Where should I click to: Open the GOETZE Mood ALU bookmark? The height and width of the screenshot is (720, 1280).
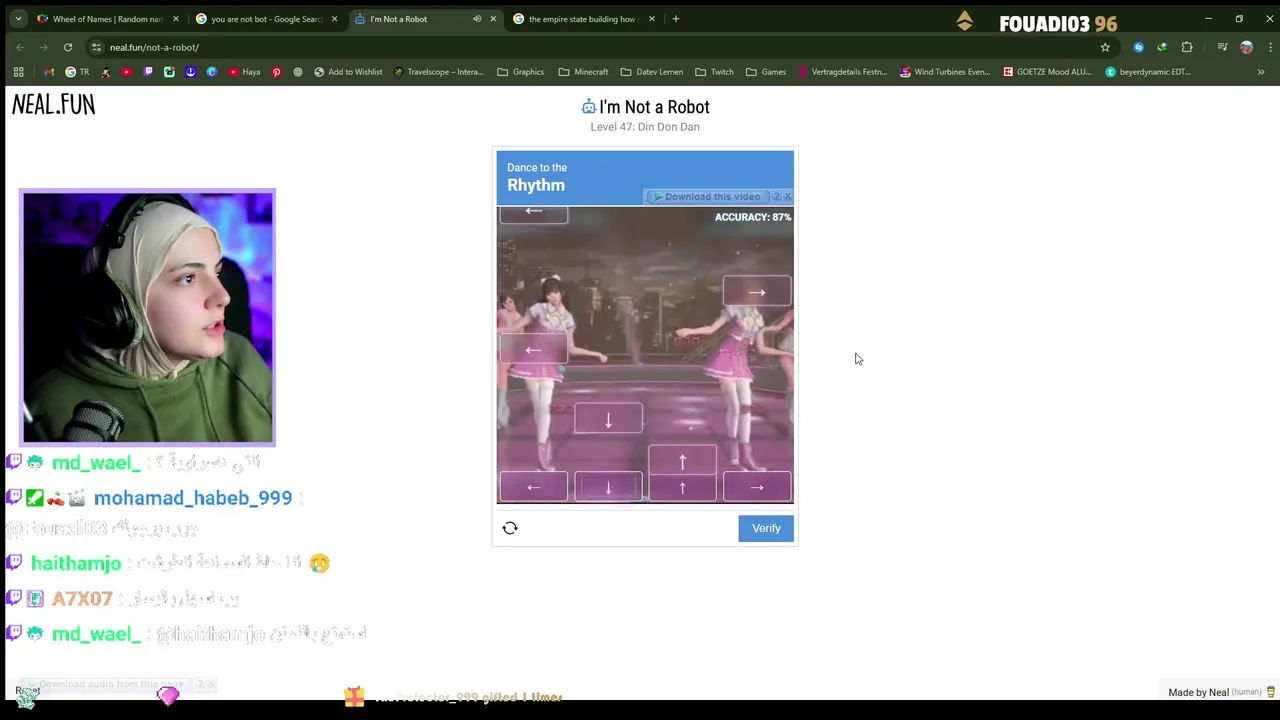1047,72
